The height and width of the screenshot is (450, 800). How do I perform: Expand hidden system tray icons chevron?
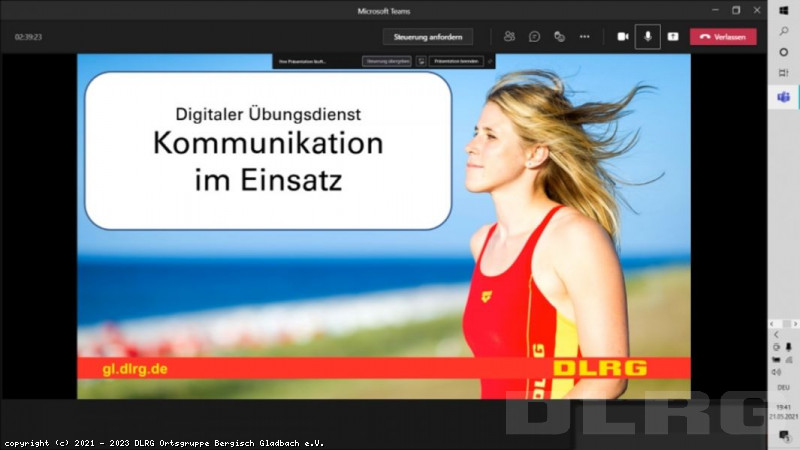coord(776,335)
